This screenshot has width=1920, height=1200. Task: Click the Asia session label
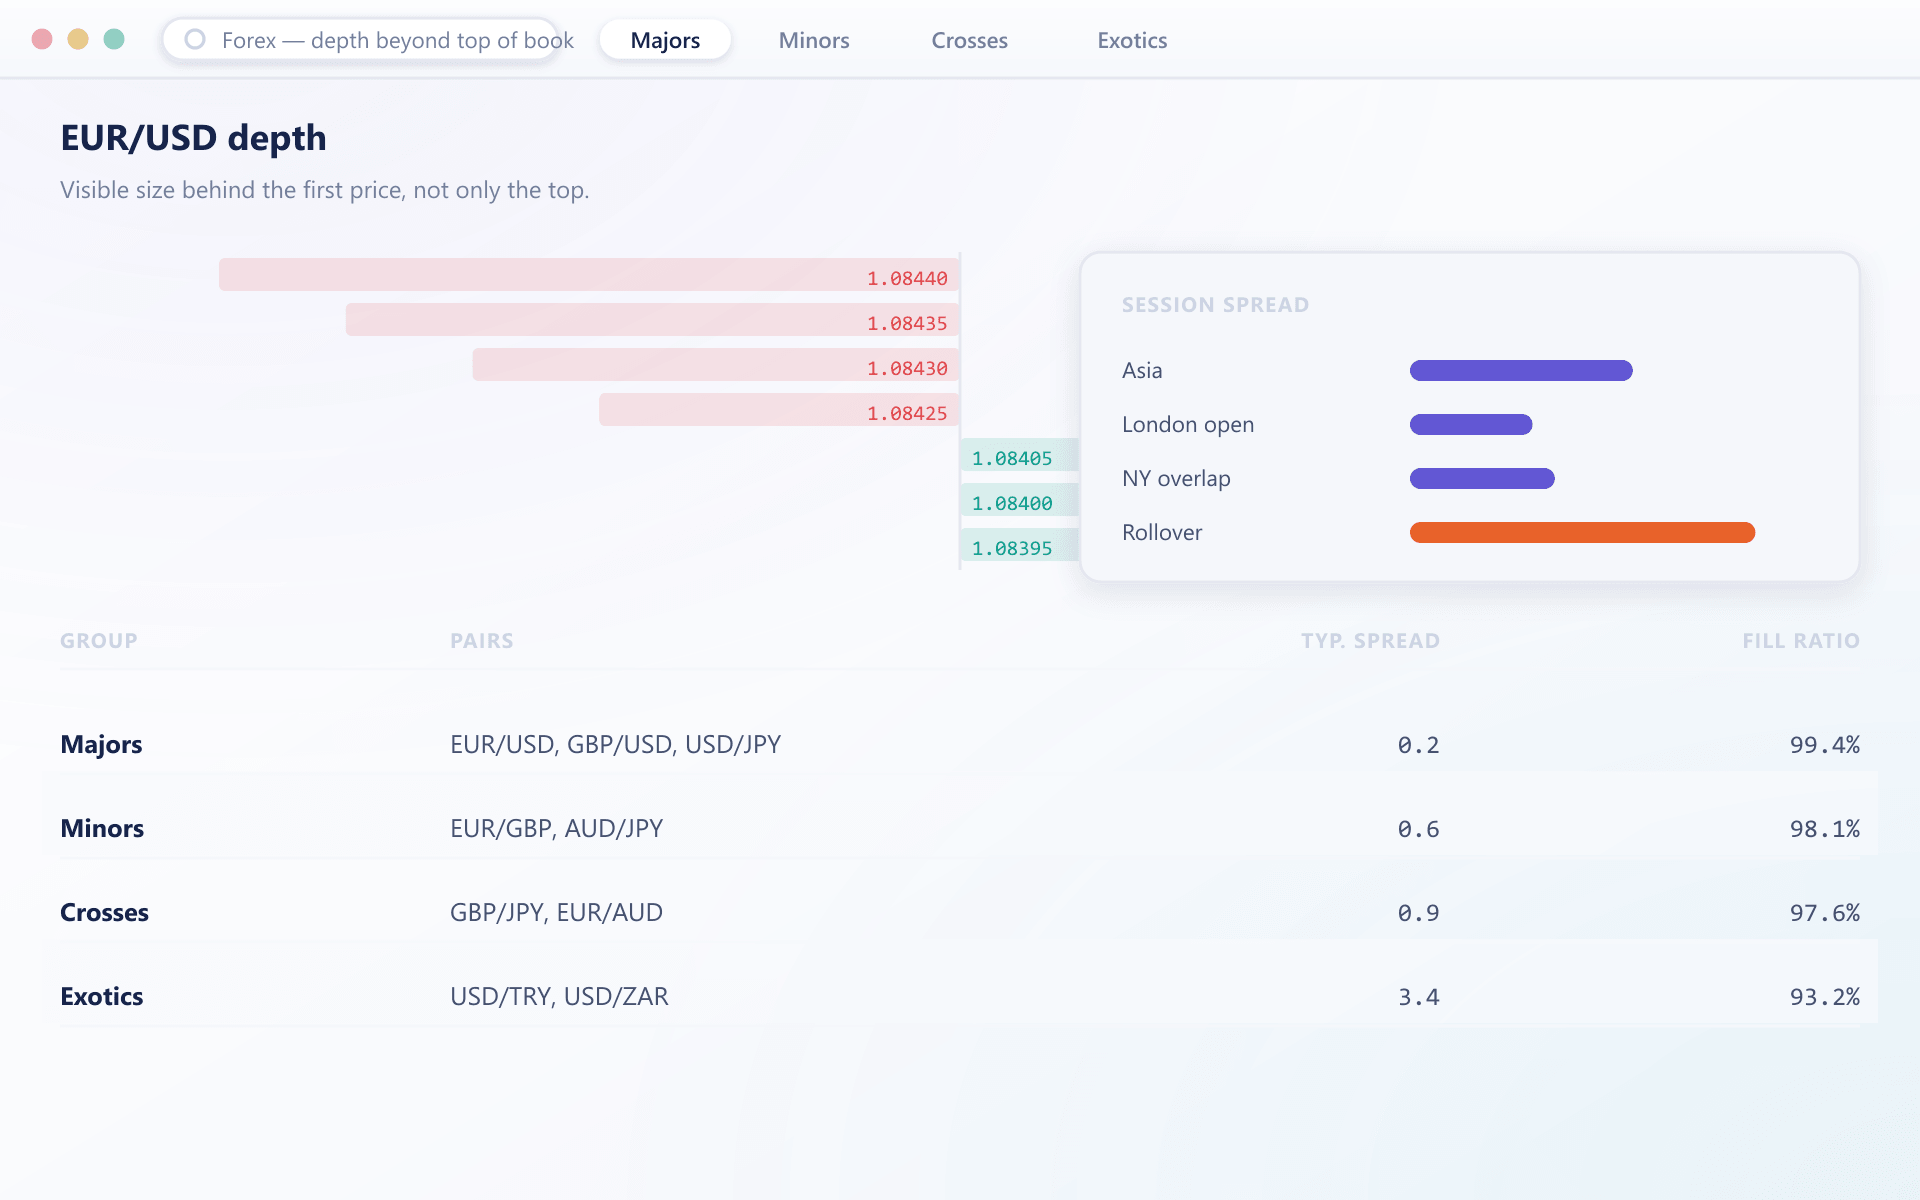pyautogui.click(x=1142, y=371)
